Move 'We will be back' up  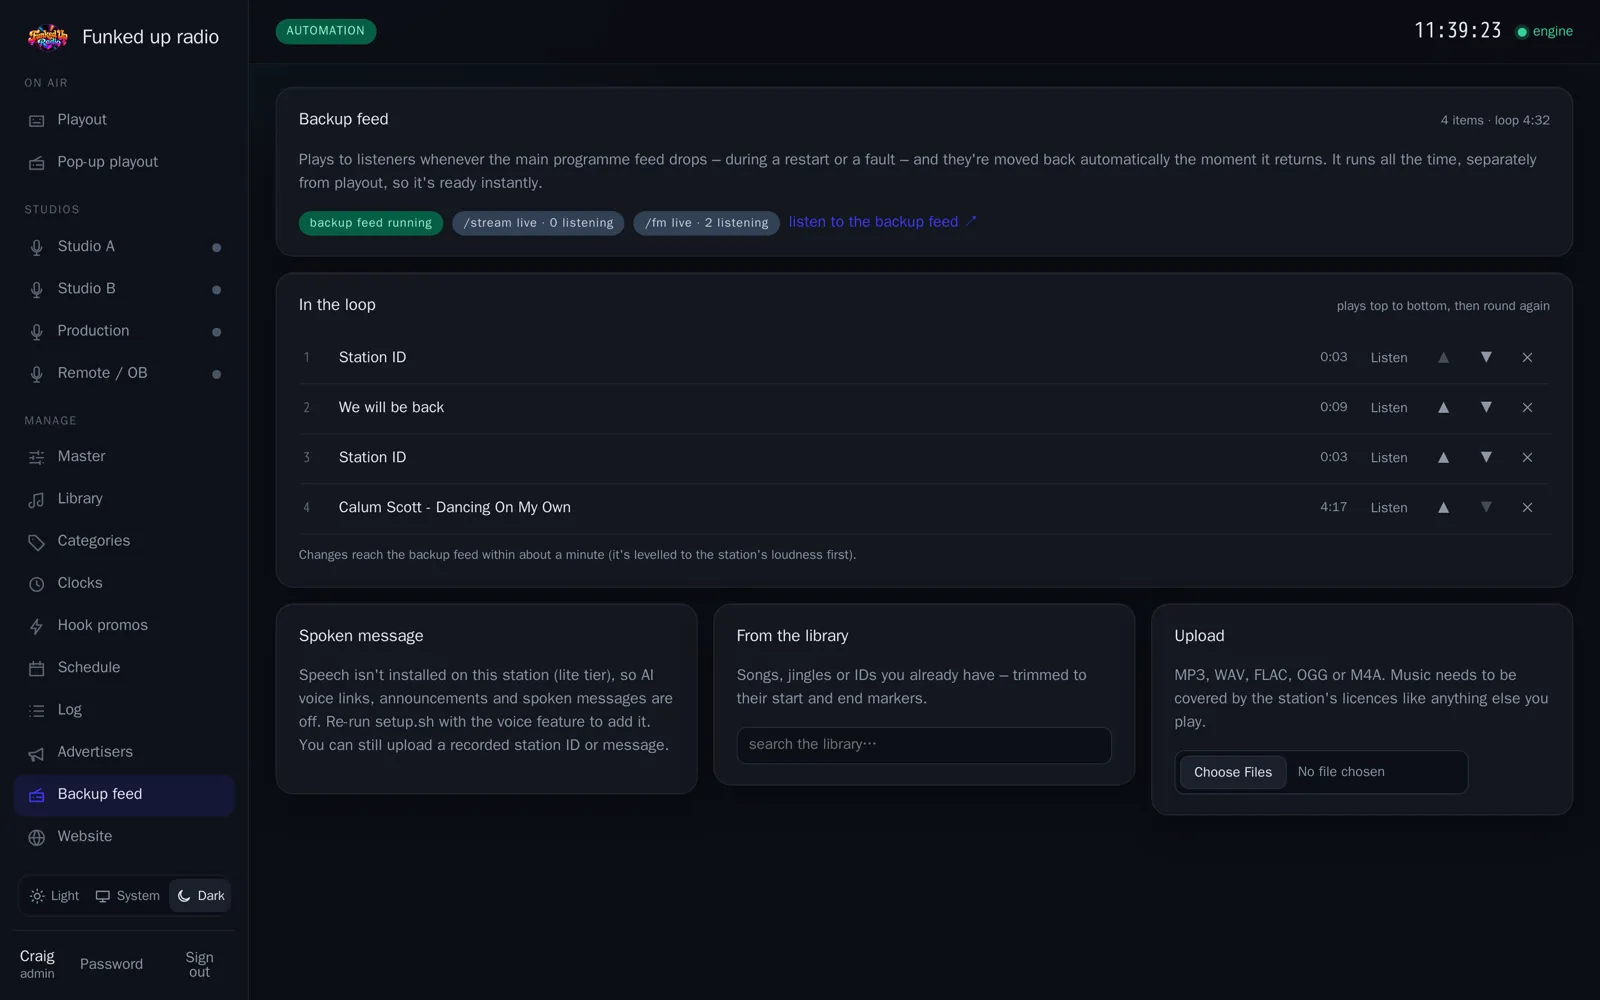coord(1443,408)
